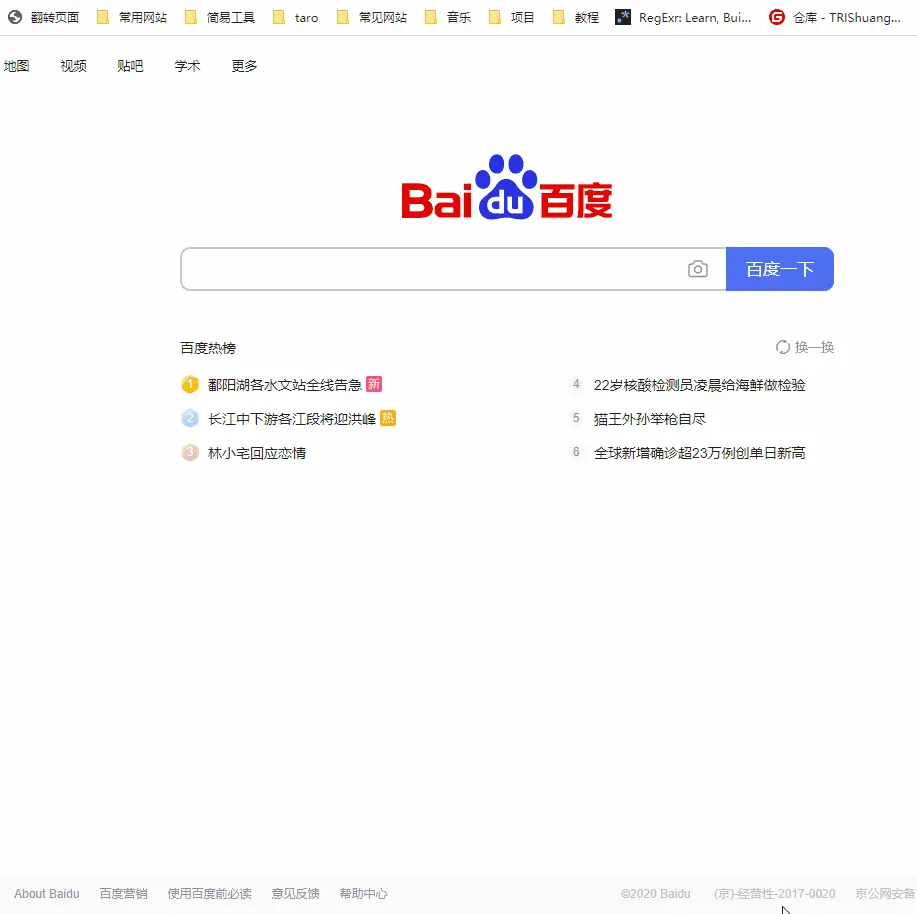This screenshot has width=917, height=914.
Task: Click the rank 1 gold badge
Action: pyautogui.click(x=189, y=384)
